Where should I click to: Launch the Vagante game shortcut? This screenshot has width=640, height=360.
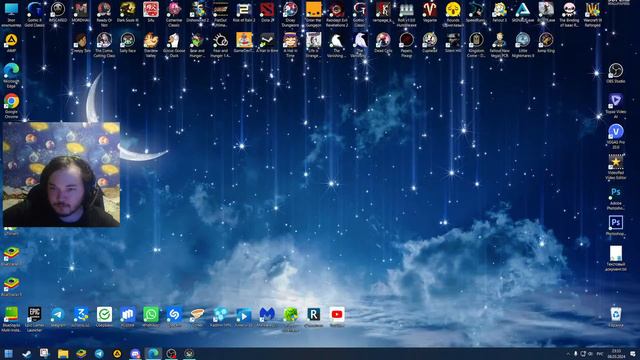(x=429, y=12)
